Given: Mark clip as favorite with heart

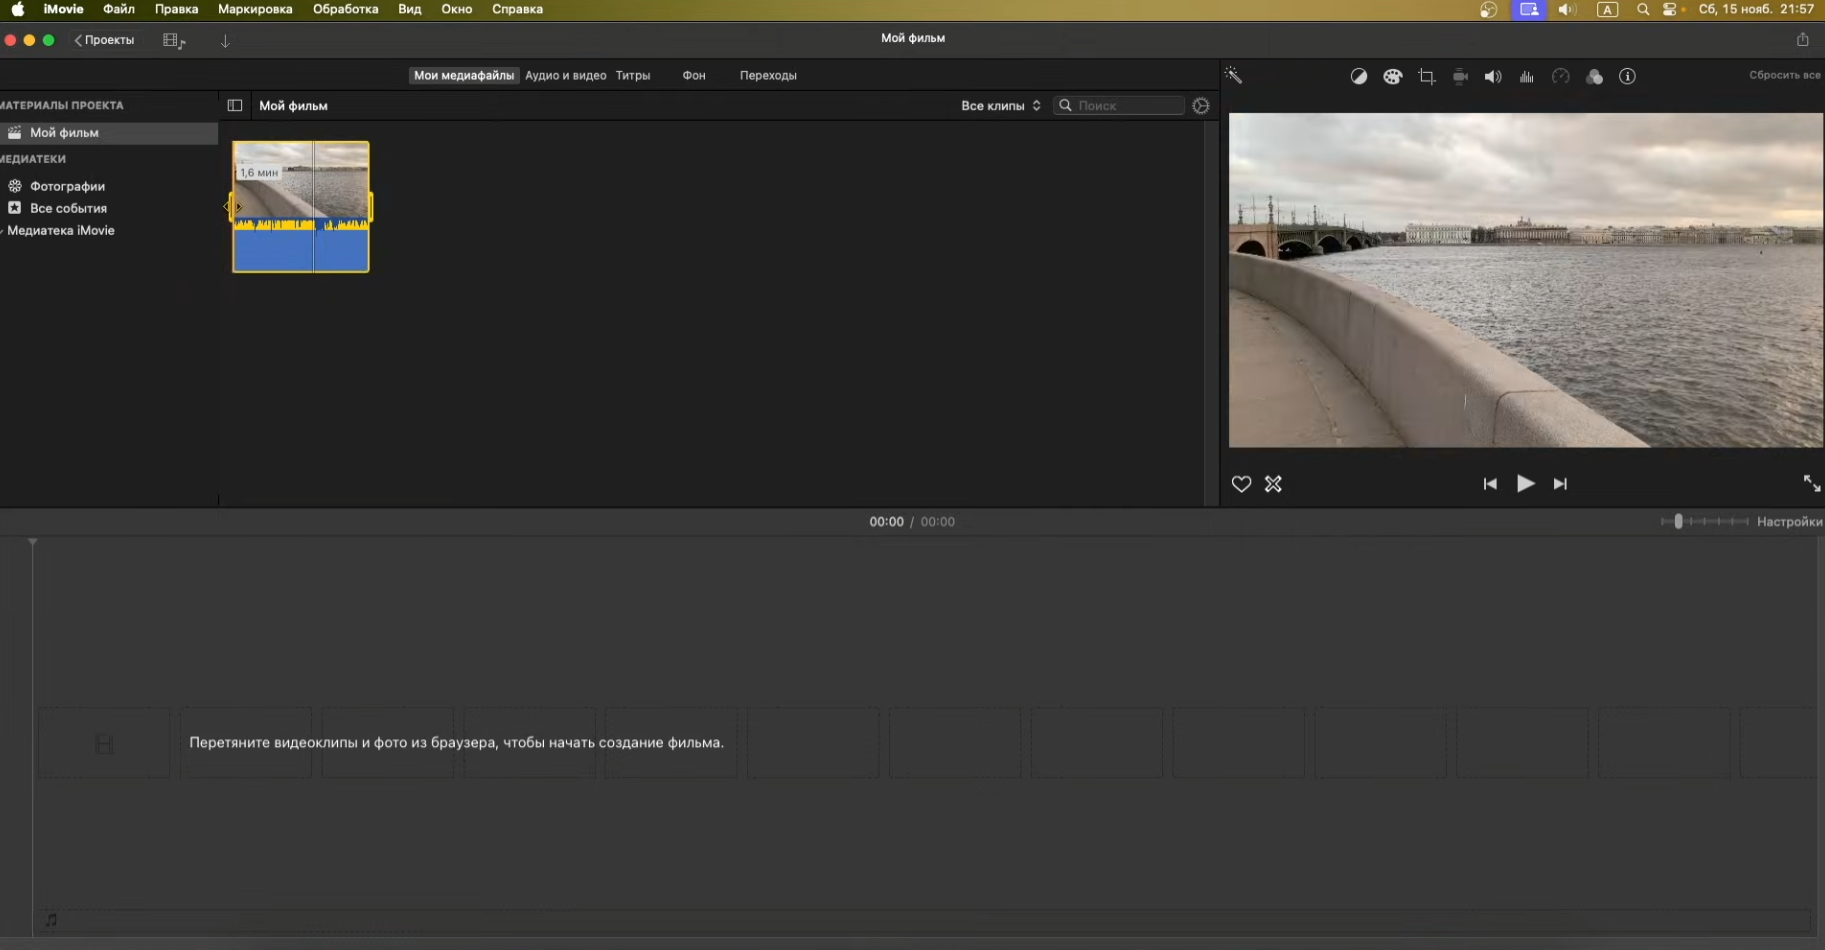Looking at the screenshot, I should tap(1241, 484).
